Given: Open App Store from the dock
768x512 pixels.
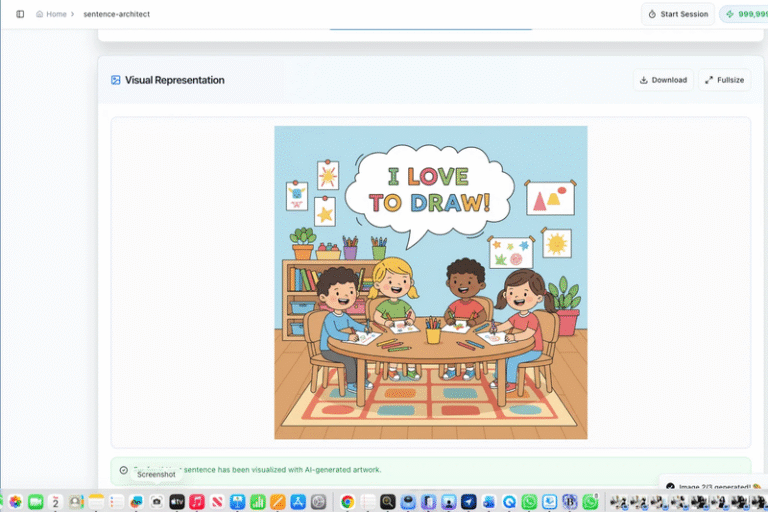Looking at the screenshot, I should pyautogui.click(x=298, y=502).
